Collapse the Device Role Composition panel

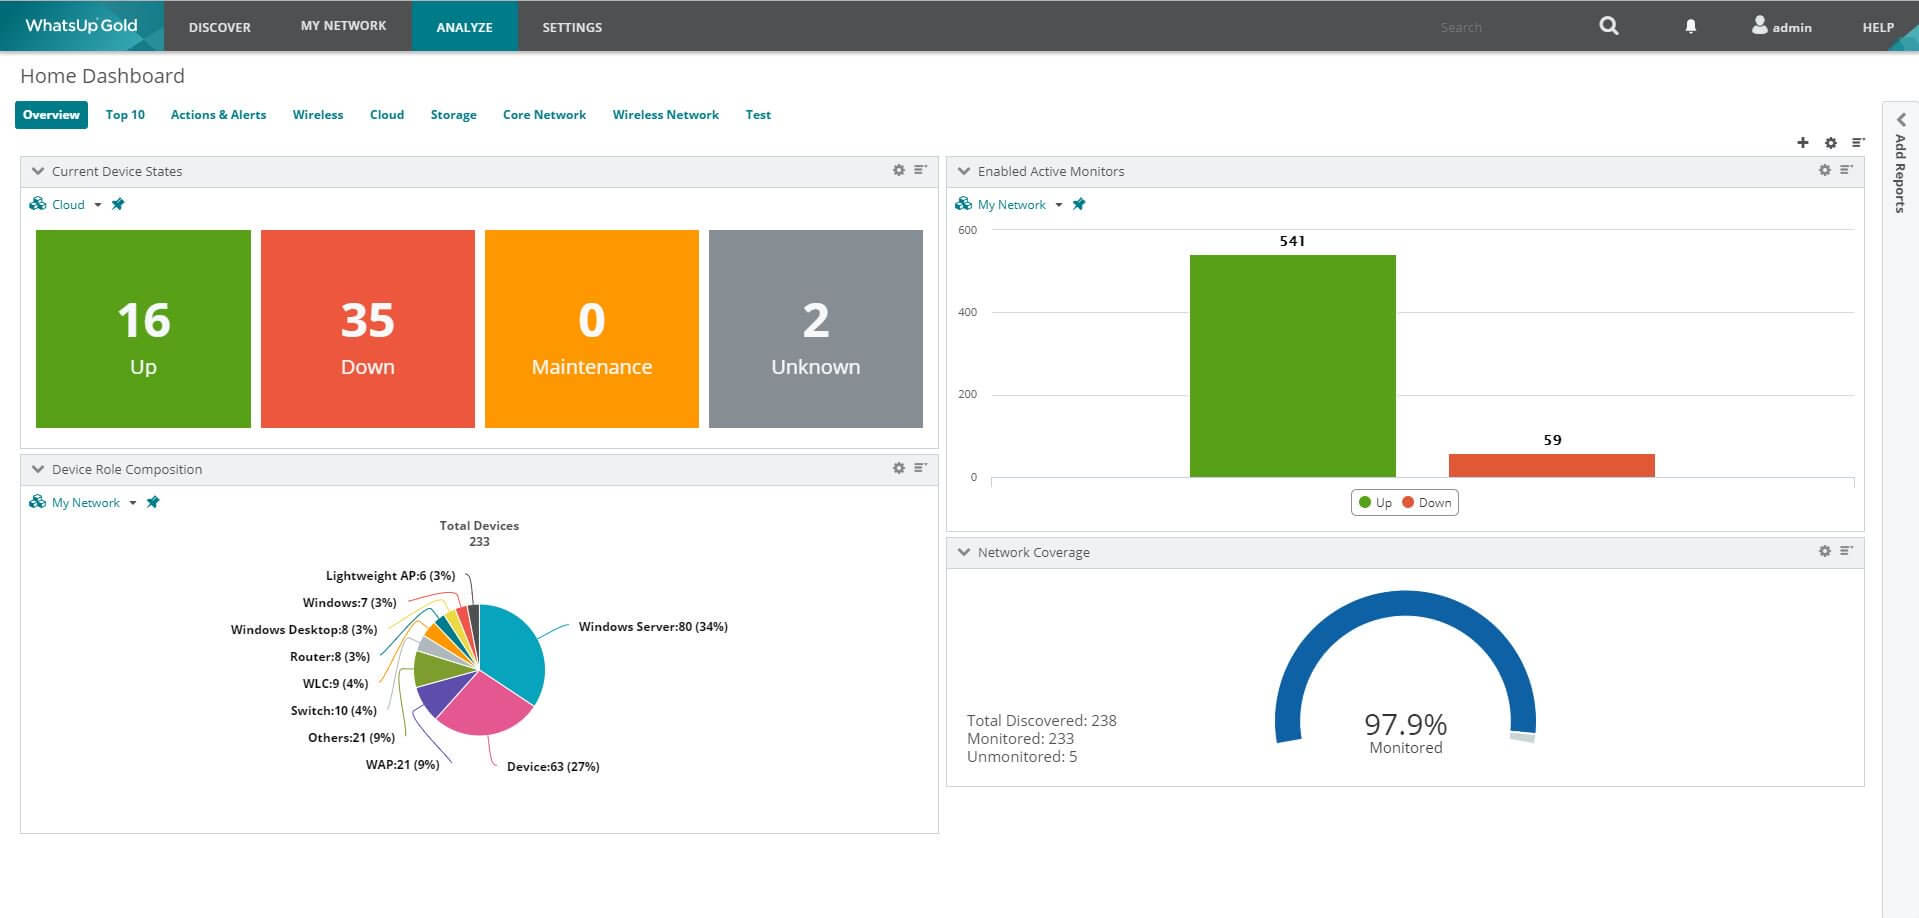[x=37, y=468]
